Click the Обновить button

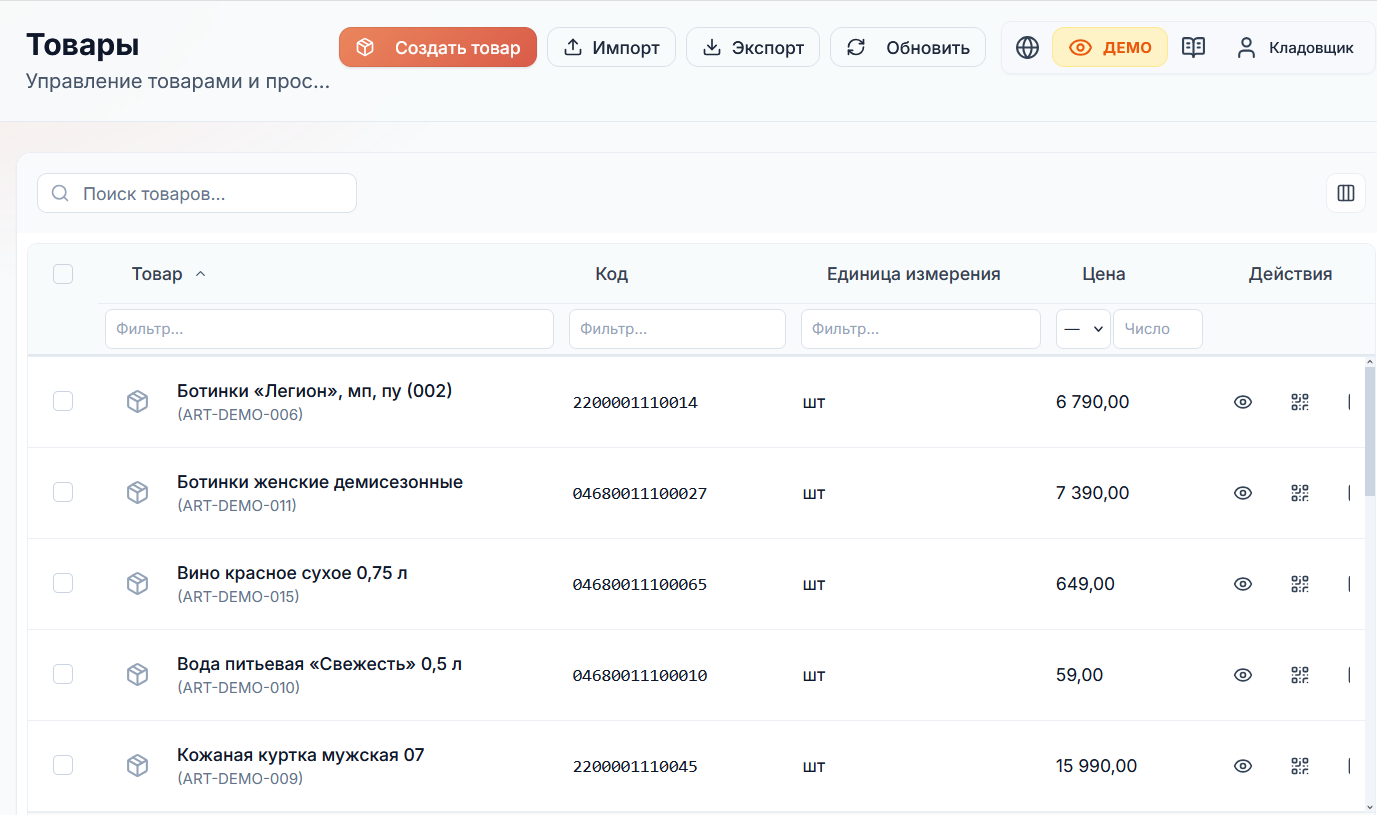pyautogui.click(x=908, y=47)
